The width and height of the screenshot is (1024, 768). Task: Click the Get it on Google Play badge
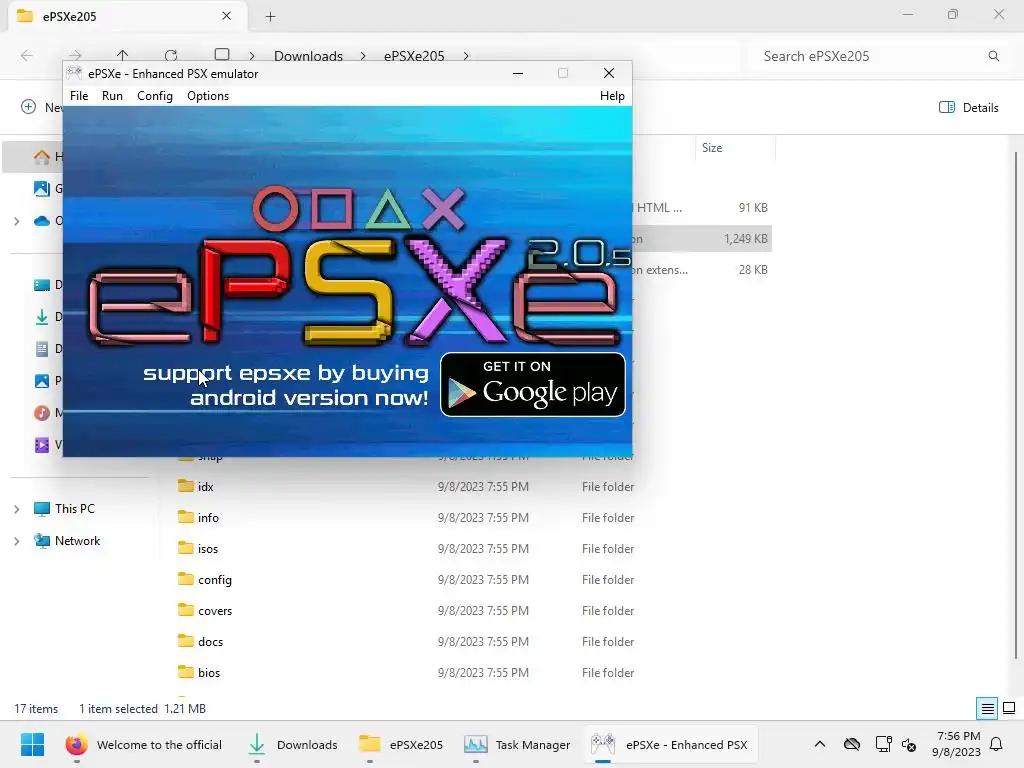click(533, 385)
